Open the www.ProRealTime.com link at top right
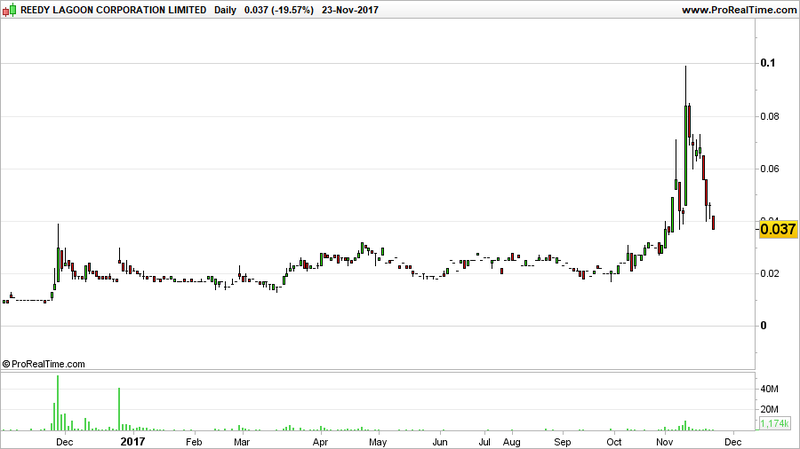Viewport: 800px width, 449px height. (739, 10)
